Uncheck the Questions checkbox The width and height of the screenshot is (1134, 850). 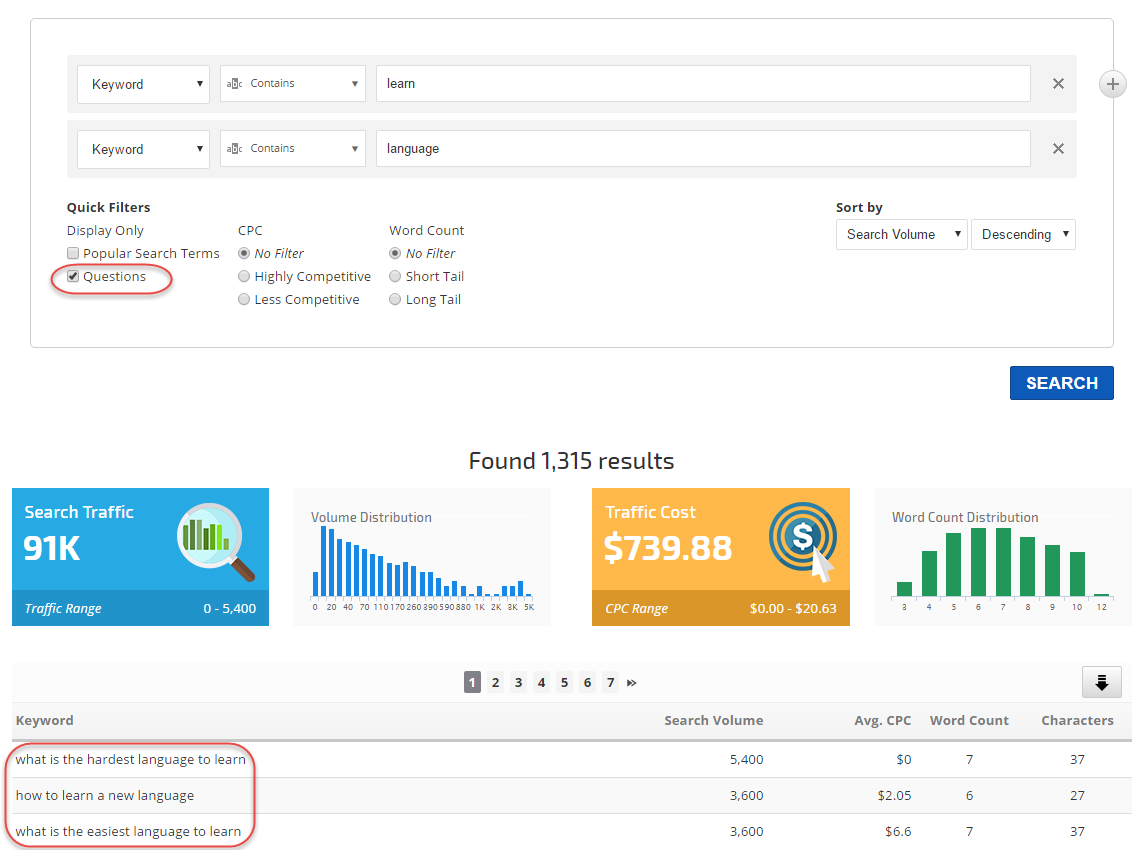click(x=73, y=277)
